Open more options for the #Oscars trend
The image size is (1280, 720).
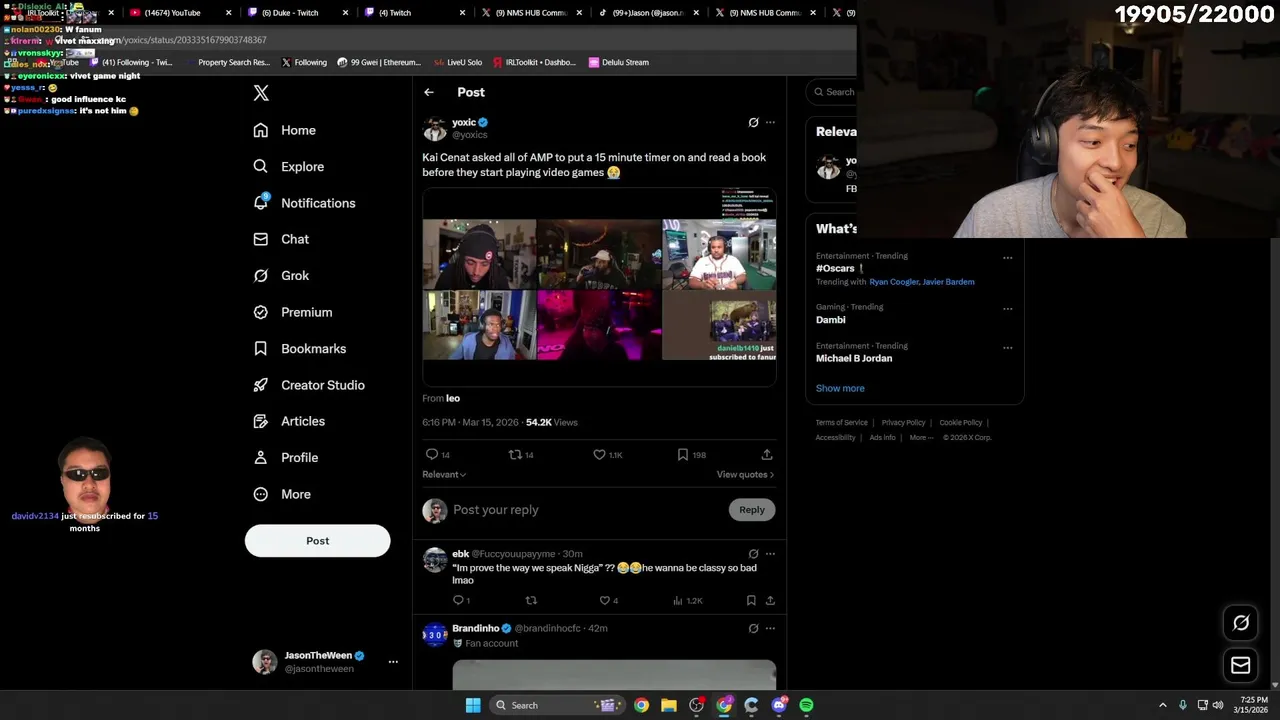[x=1007, y=258]
